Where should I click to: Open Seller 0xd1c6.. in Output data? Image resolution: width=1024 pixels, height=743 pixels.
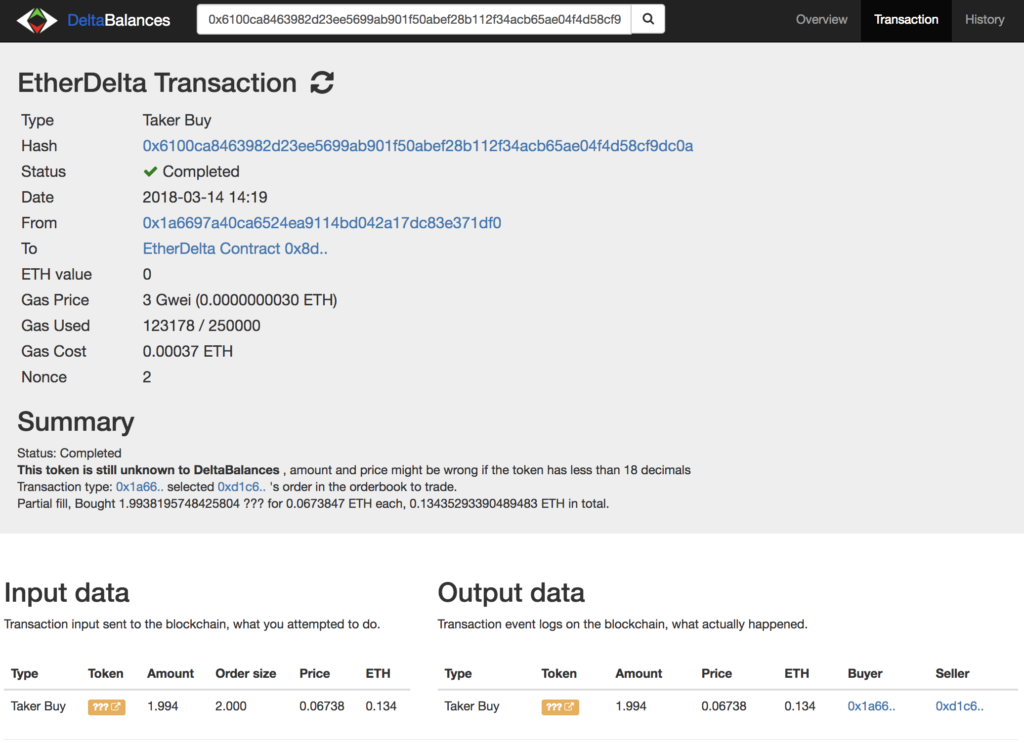pyautogui.click(x=959, y=706)
